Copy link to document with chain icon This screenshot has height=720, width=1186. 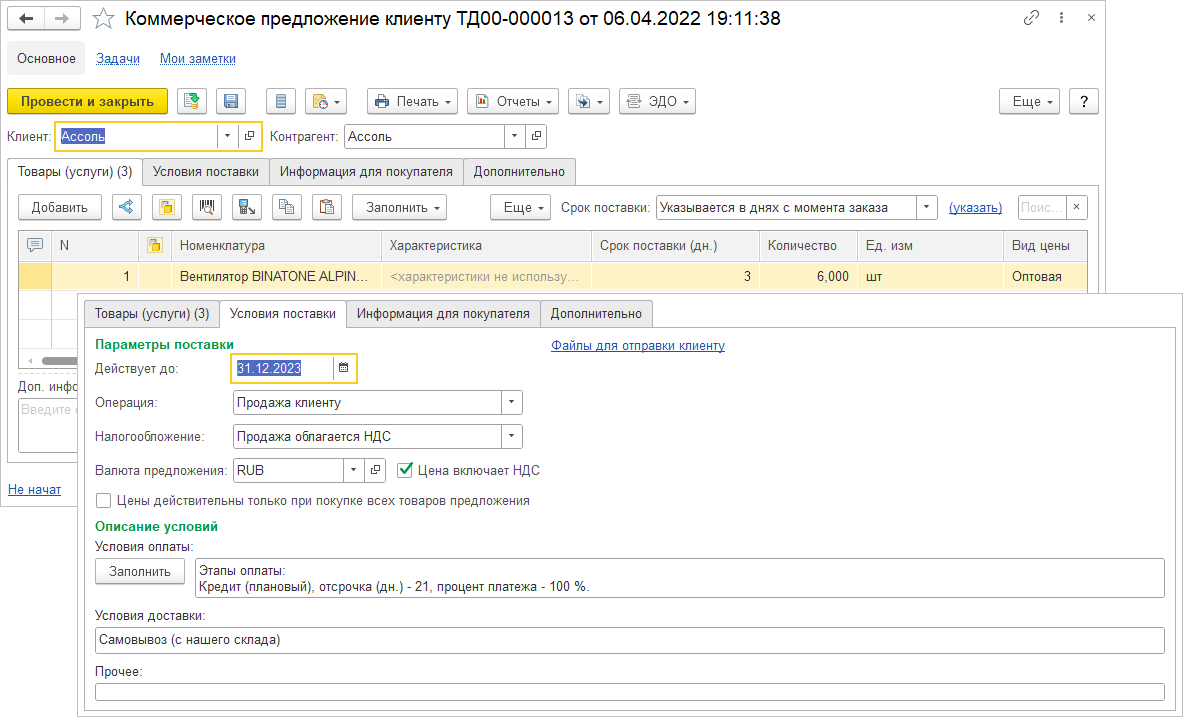click(x=1031, y=17)
